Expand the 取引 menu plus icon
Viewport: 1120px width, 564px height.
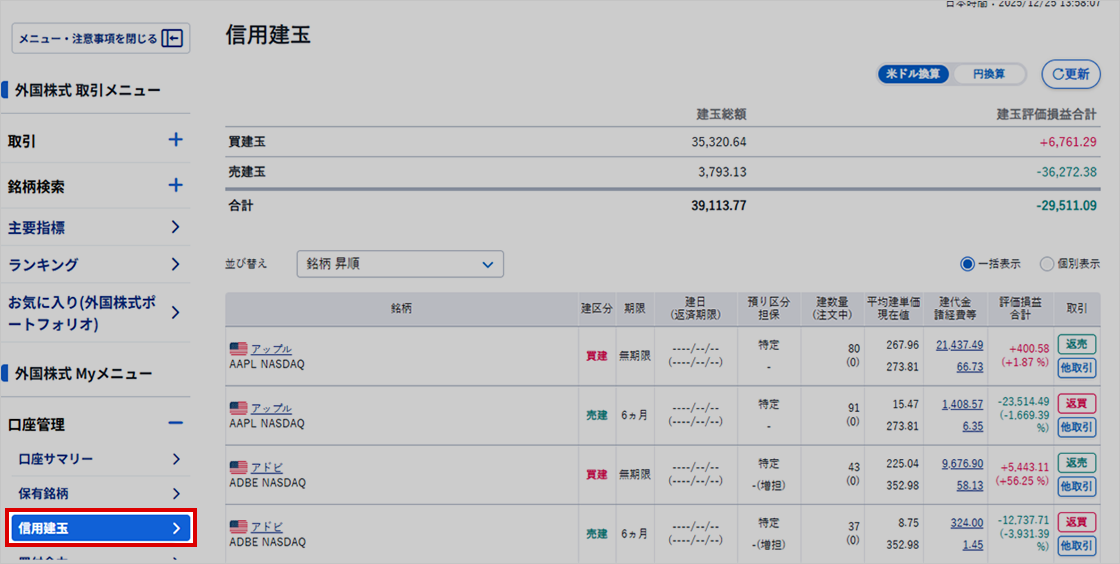pos(176,141)
